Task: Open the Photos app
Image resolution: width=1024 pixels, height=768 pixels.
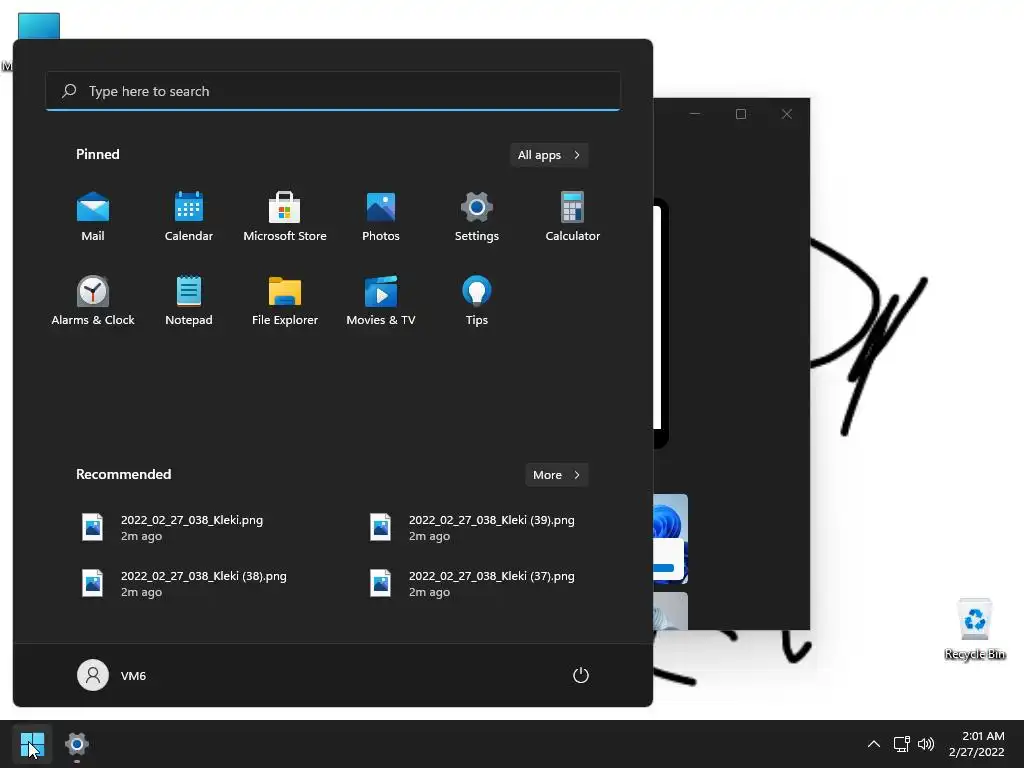Action: pos(381,217)
